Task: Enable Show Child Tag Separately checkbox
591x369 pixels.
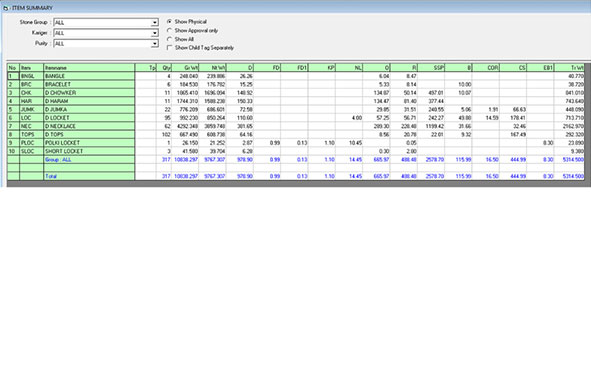Action: point(170,48)
